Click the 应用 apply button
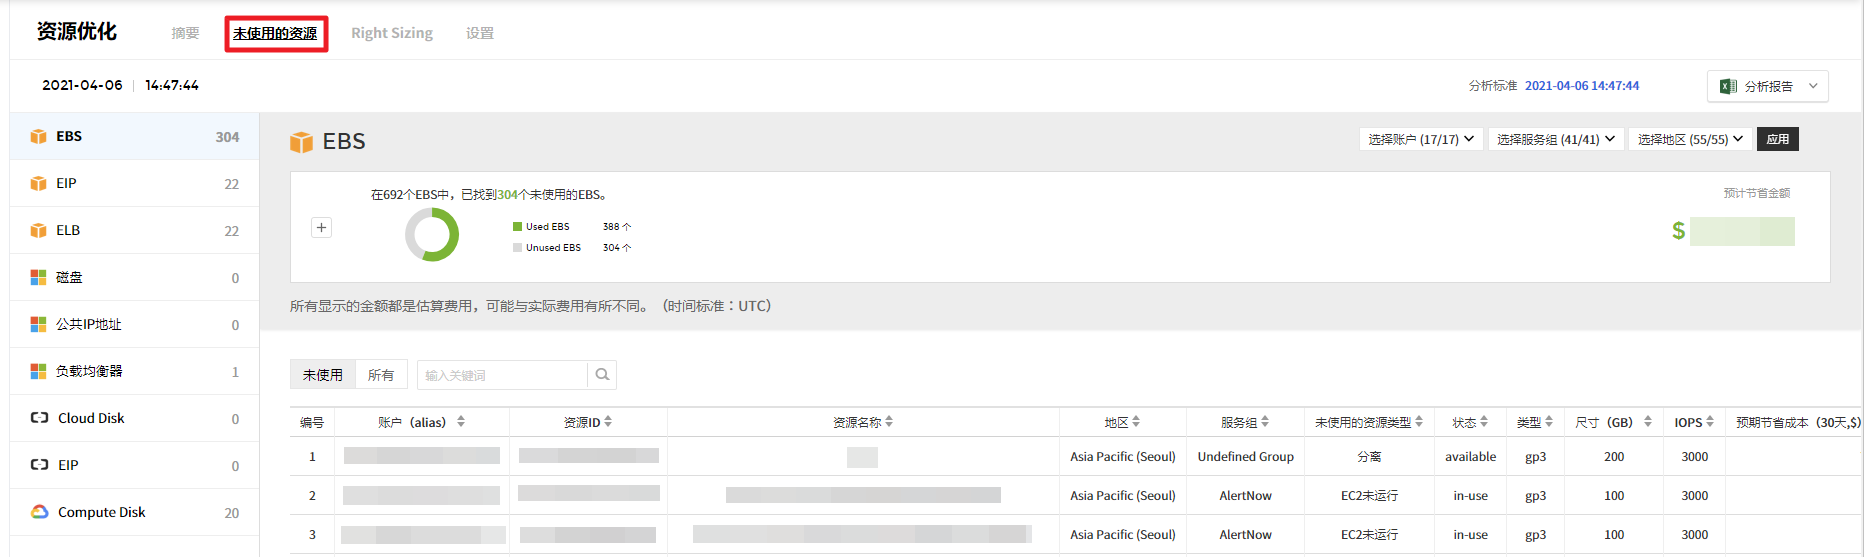The height and width of the screenshot is (557, 1864). click(x=1778, y=139)
